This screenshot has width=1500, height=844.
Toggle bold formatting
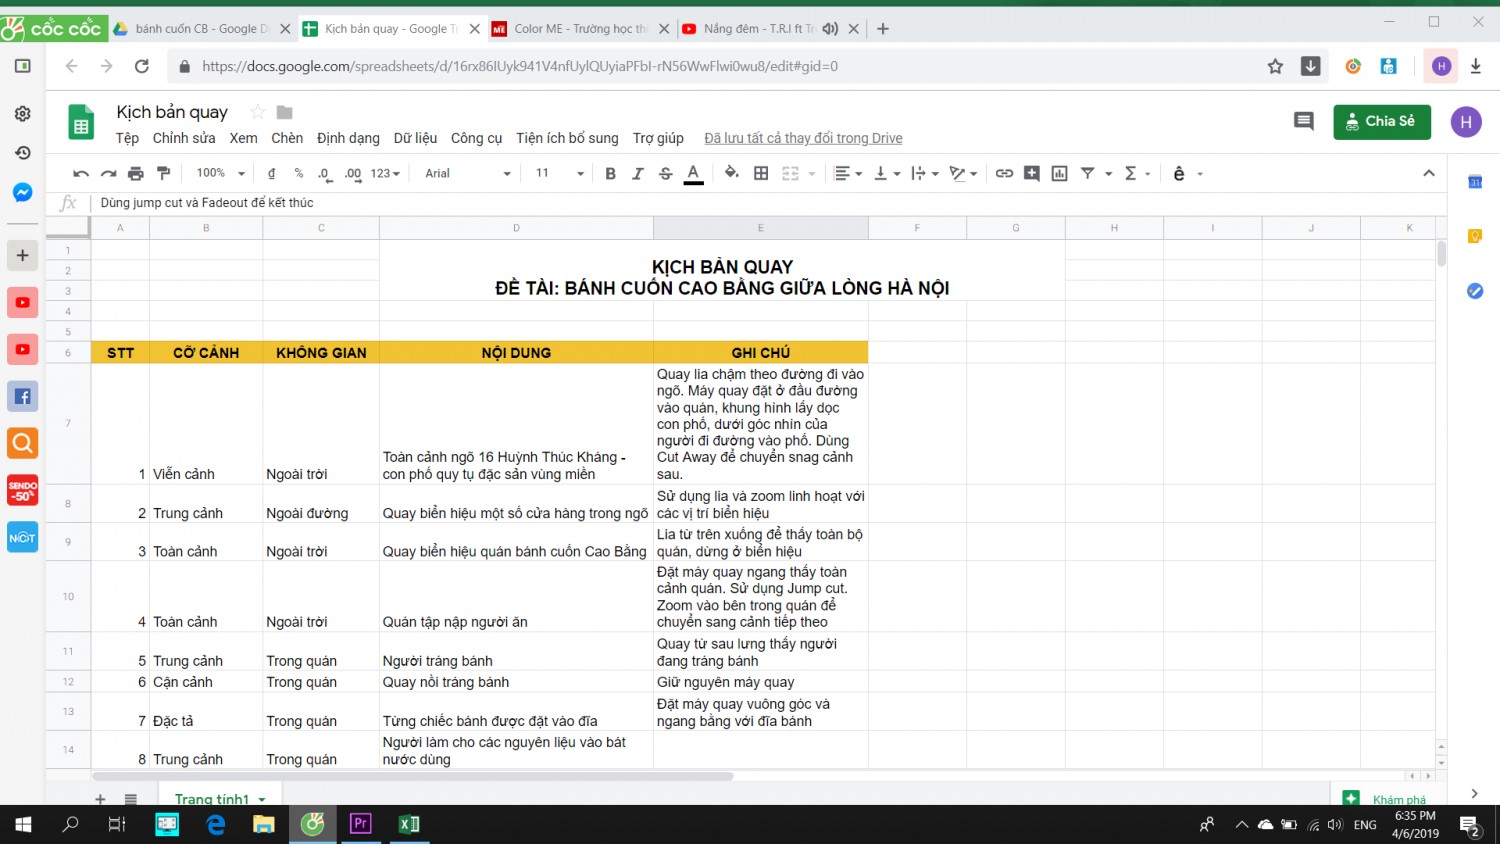(610, 174)
